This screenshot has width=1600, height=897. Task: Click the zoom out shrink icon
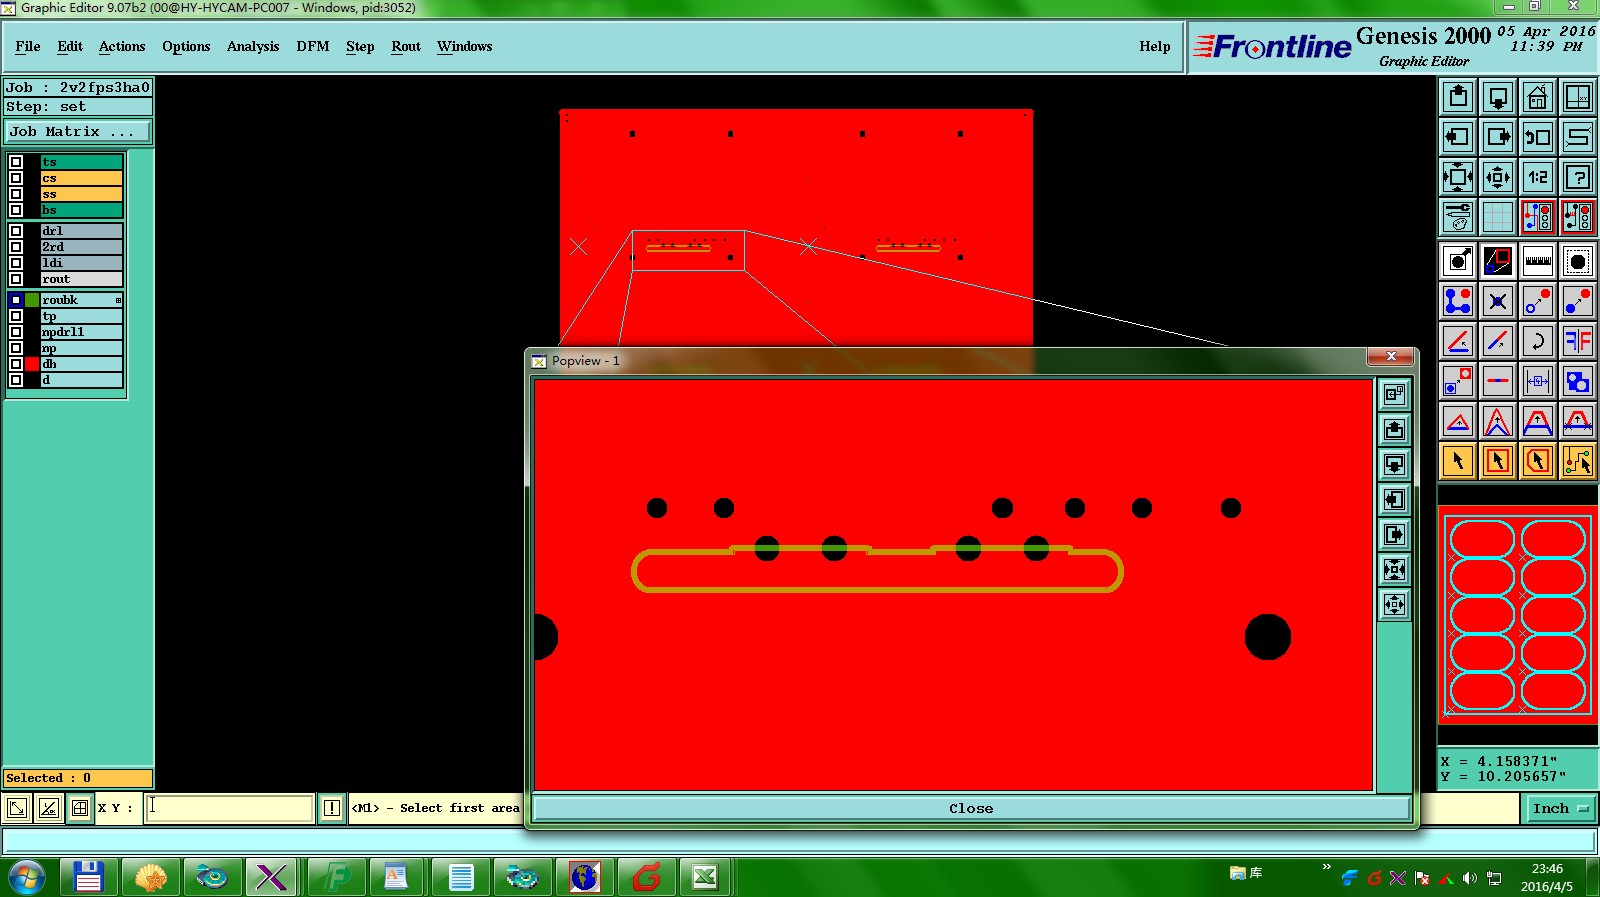pyautogui.click(x=1498, y=177)
